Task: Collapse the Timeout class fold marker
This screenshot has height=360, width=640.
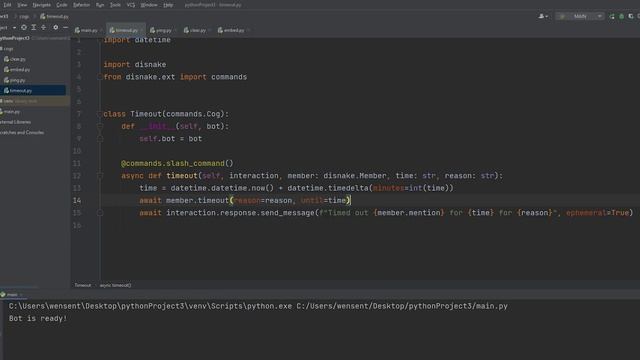Action: (100, 114)
